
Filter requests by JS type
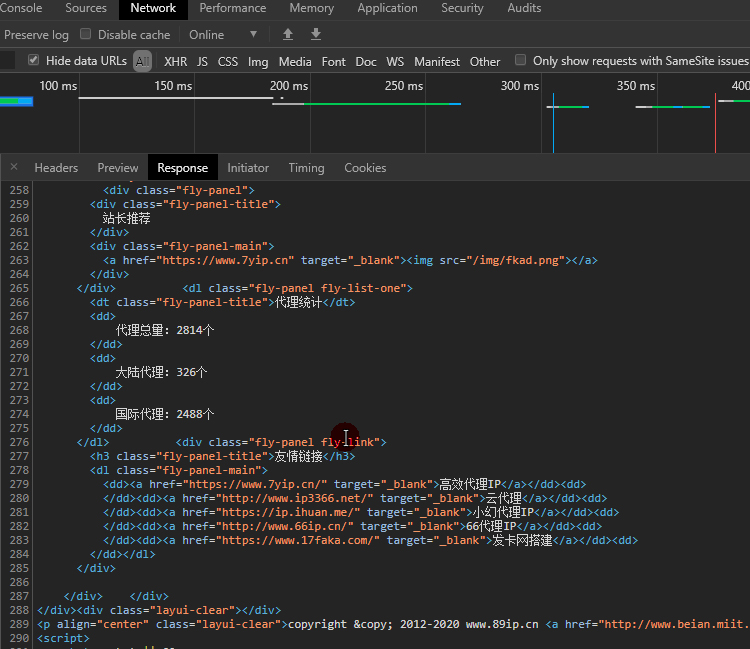coord(203,62)
